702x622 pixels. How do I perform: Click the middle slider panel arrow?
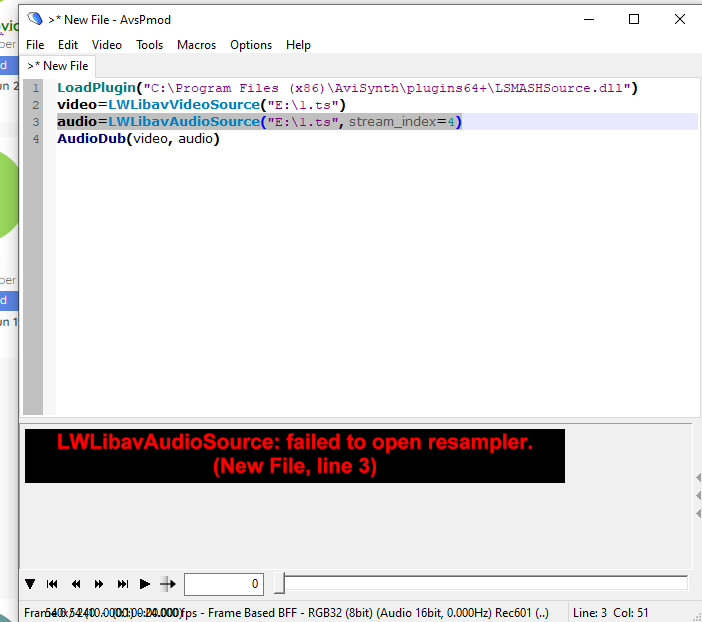pyautogui.click(x=698, y=495)
